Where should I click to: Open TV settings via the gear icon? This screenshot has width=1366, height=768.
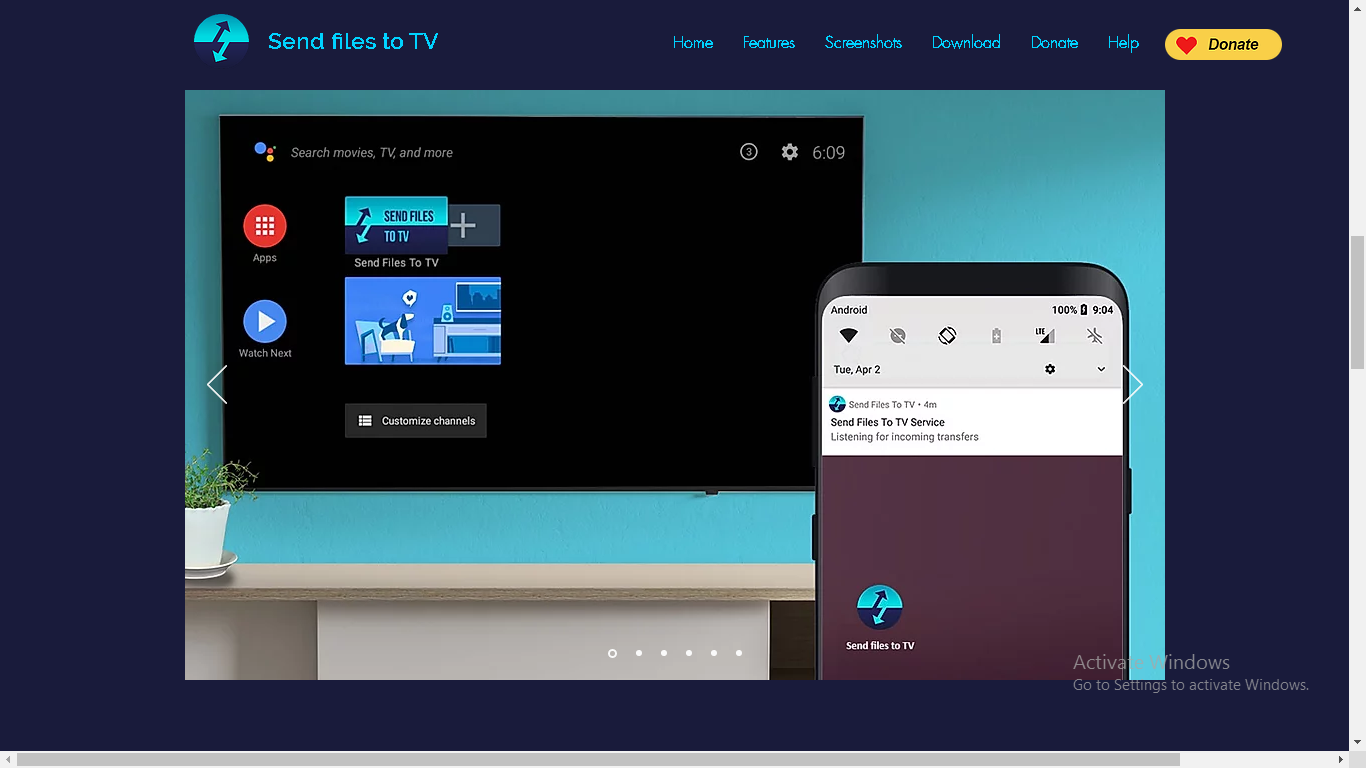coord(789,151)
